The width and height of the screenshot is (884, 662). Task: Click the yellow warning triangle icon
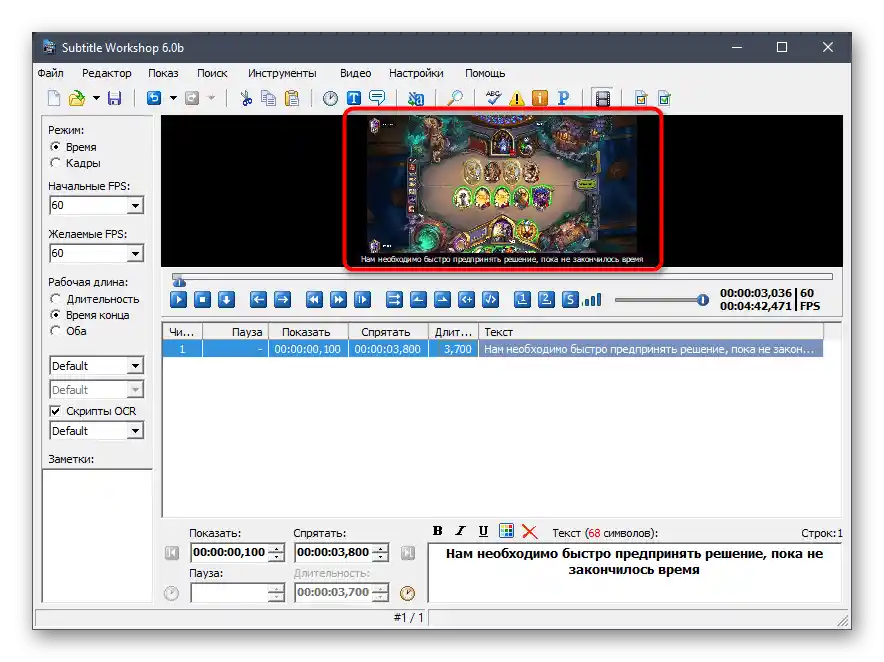point(516,98)
